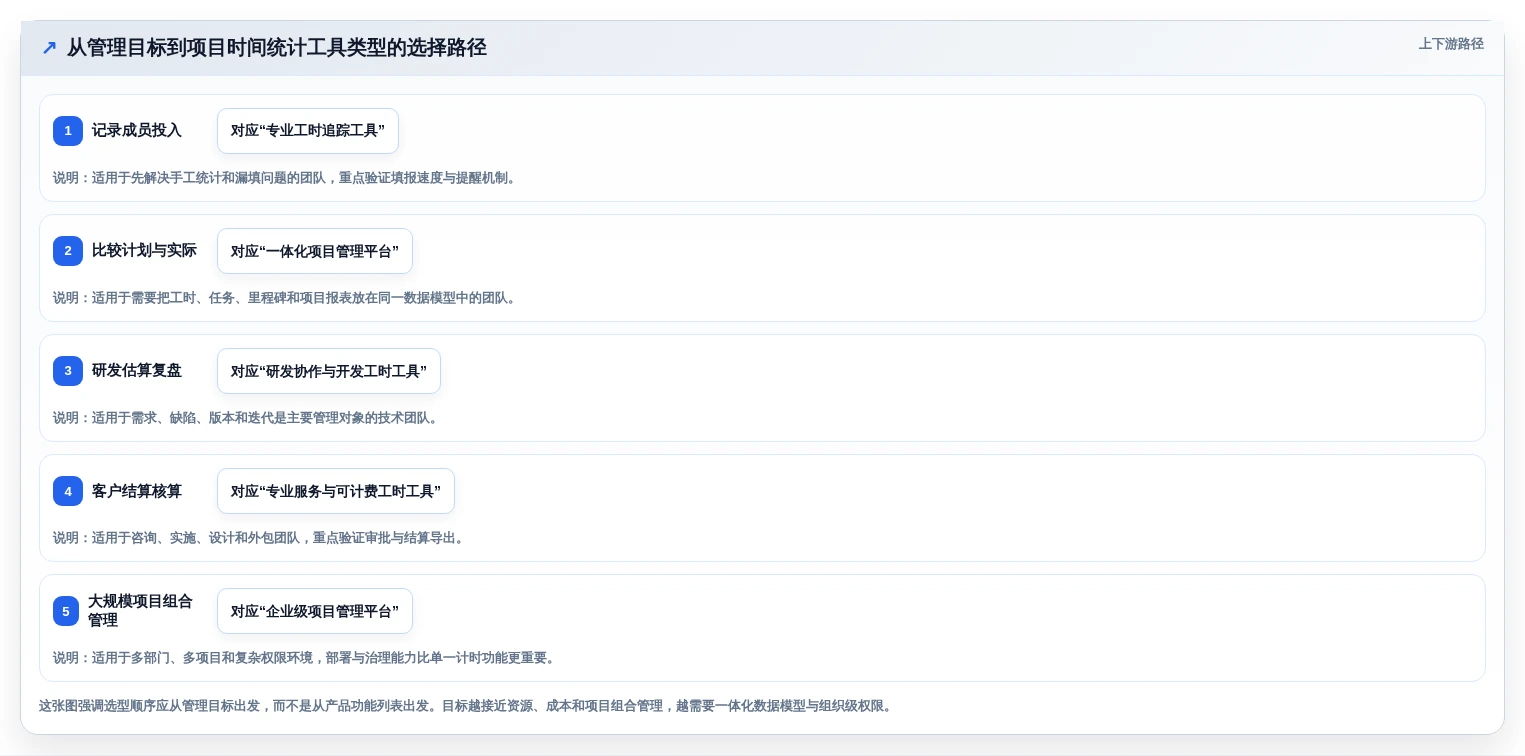Click the 上下游路径 label in the header
Screen dimensions: 1525x756
pos(1451,44)
